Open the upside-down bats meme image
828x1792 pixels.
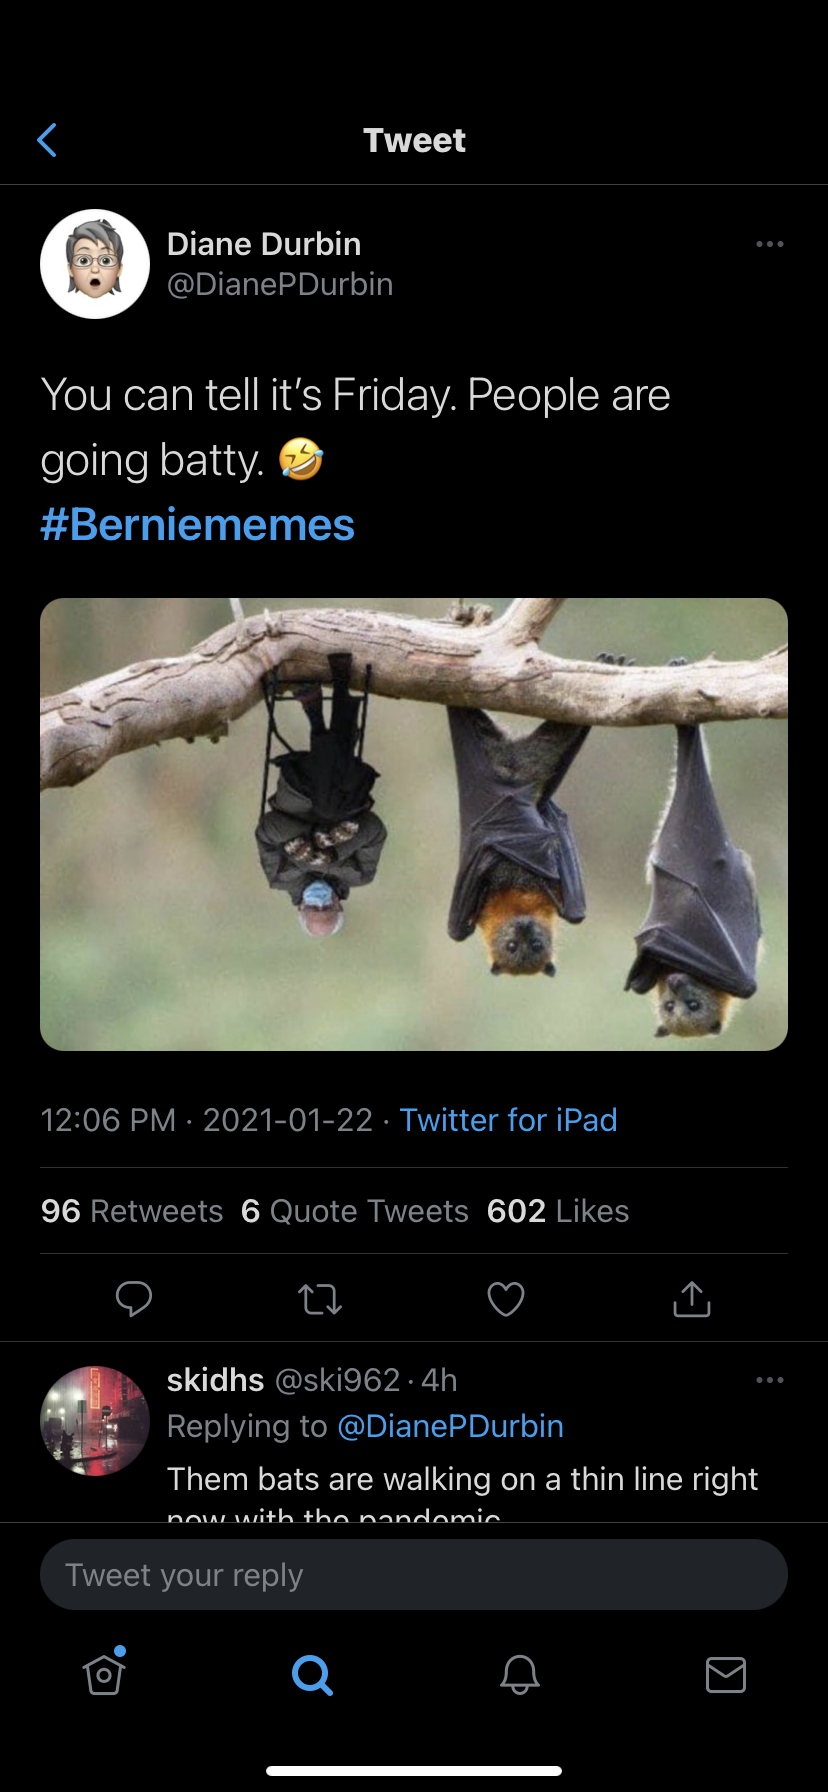click(414, 824)
